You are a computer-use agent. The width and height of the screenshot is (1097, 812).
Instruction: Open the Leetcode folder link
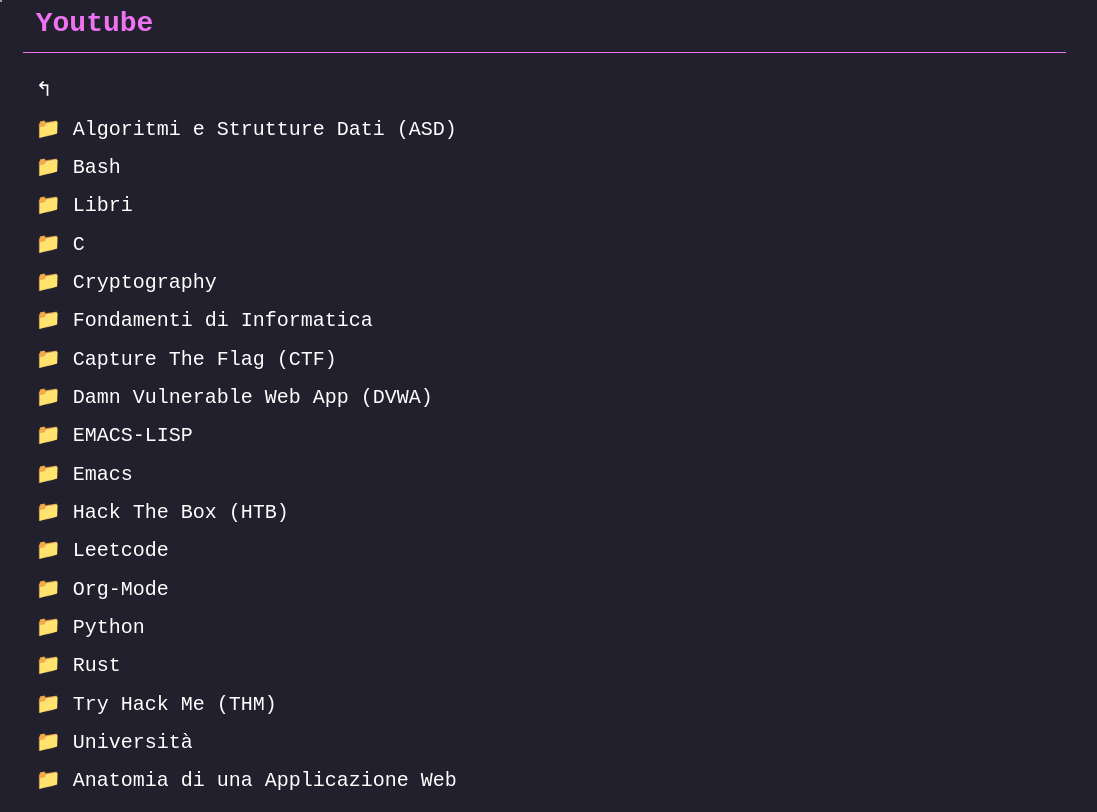coord(120,550)
